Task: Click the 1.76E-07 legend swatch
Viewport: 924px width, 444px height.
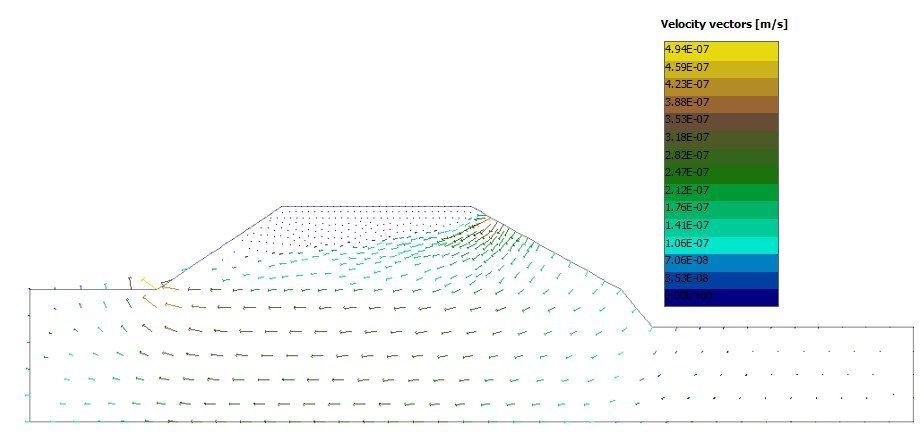Action: [721, 209]
